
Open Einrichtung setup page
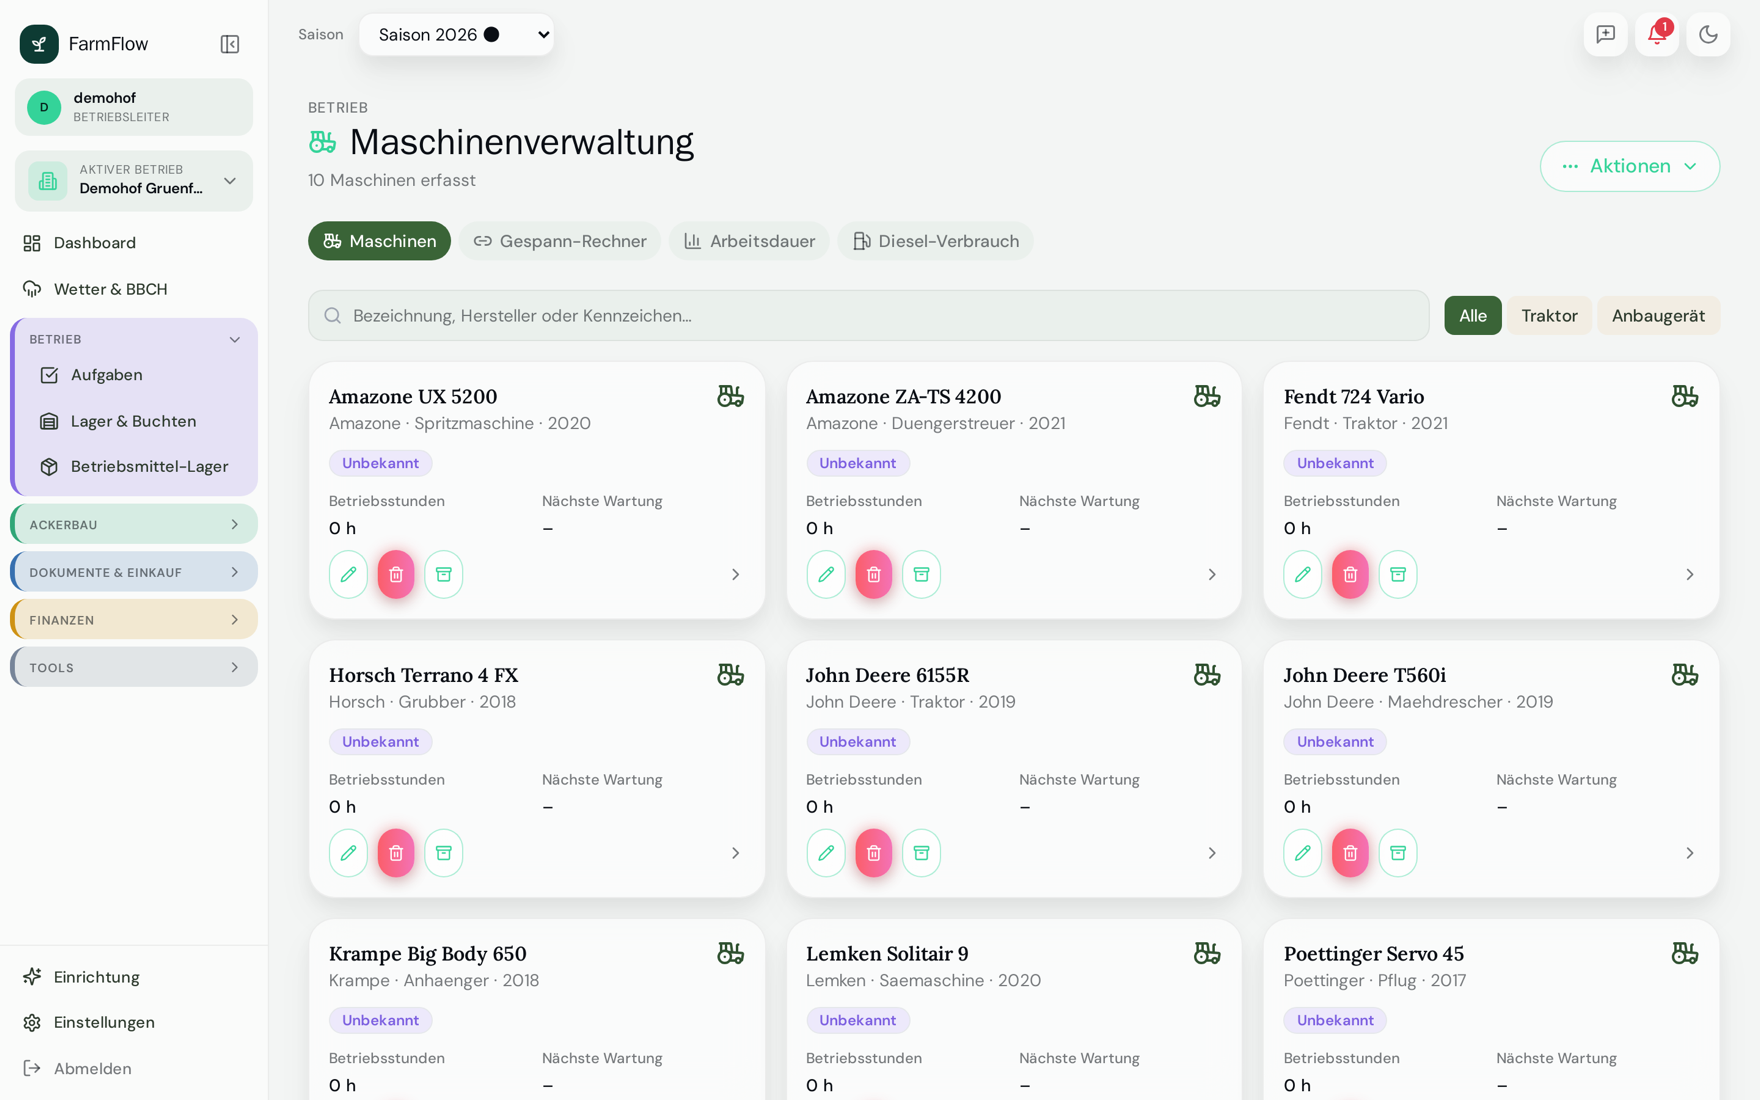point(134,977)
